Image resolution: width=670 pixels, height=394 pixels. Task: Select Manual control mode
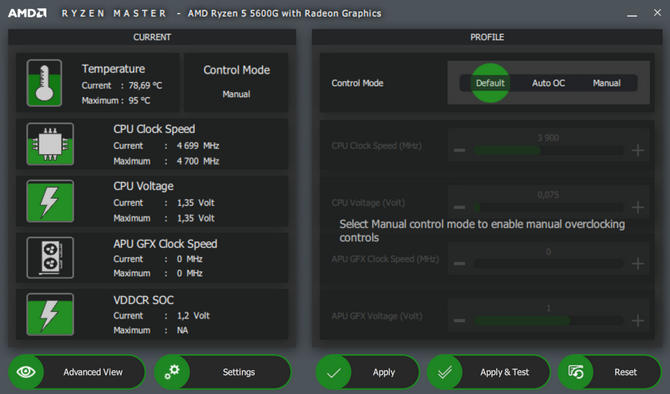(x=606, y=83)
